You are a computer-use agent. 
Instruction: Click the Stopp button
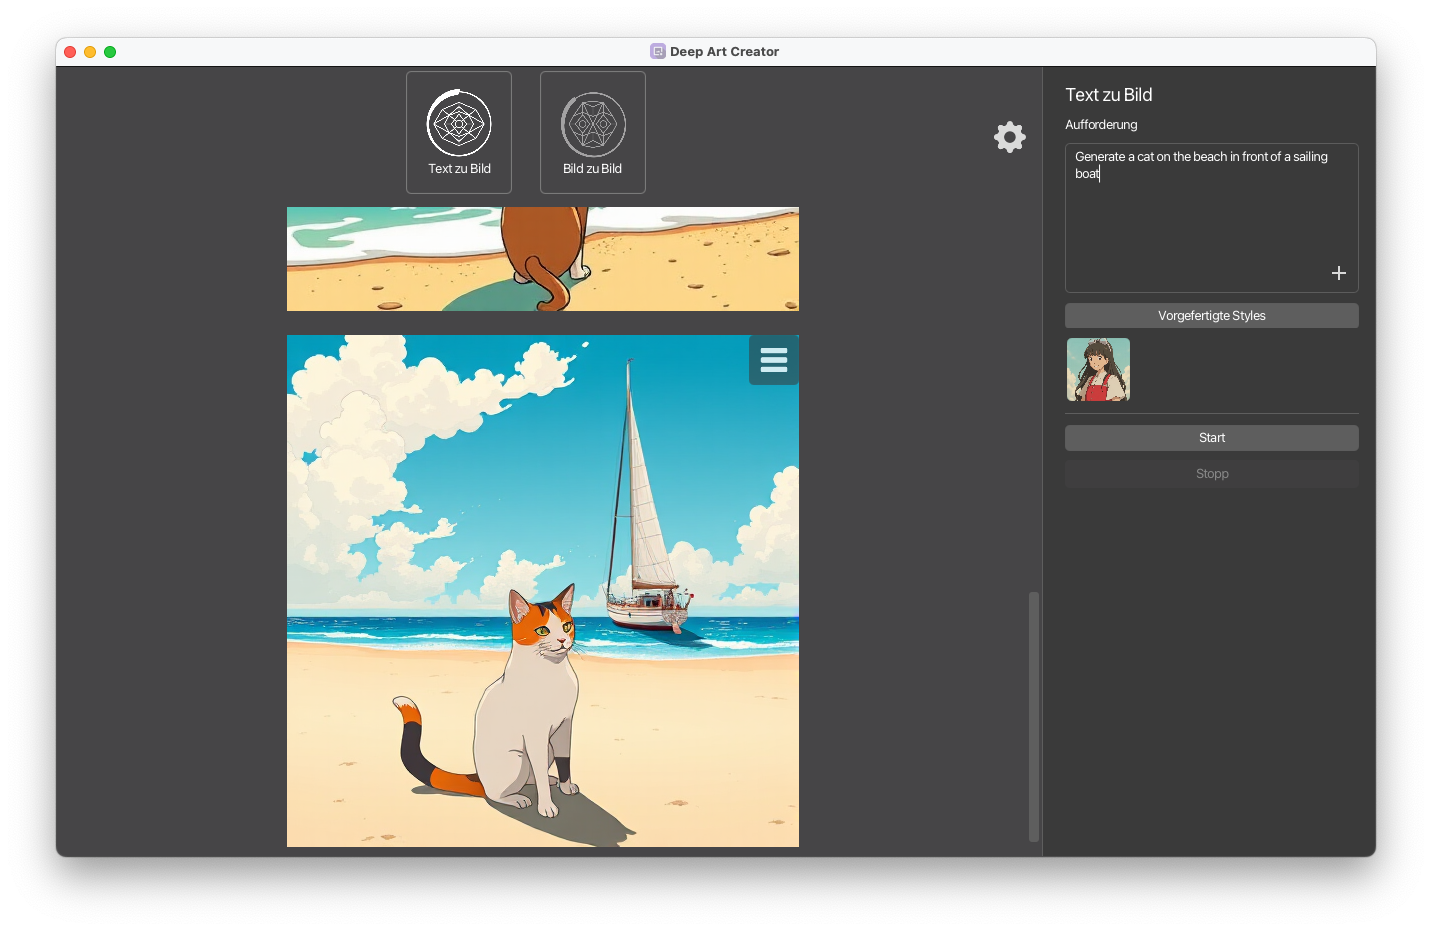(1211, 473)
